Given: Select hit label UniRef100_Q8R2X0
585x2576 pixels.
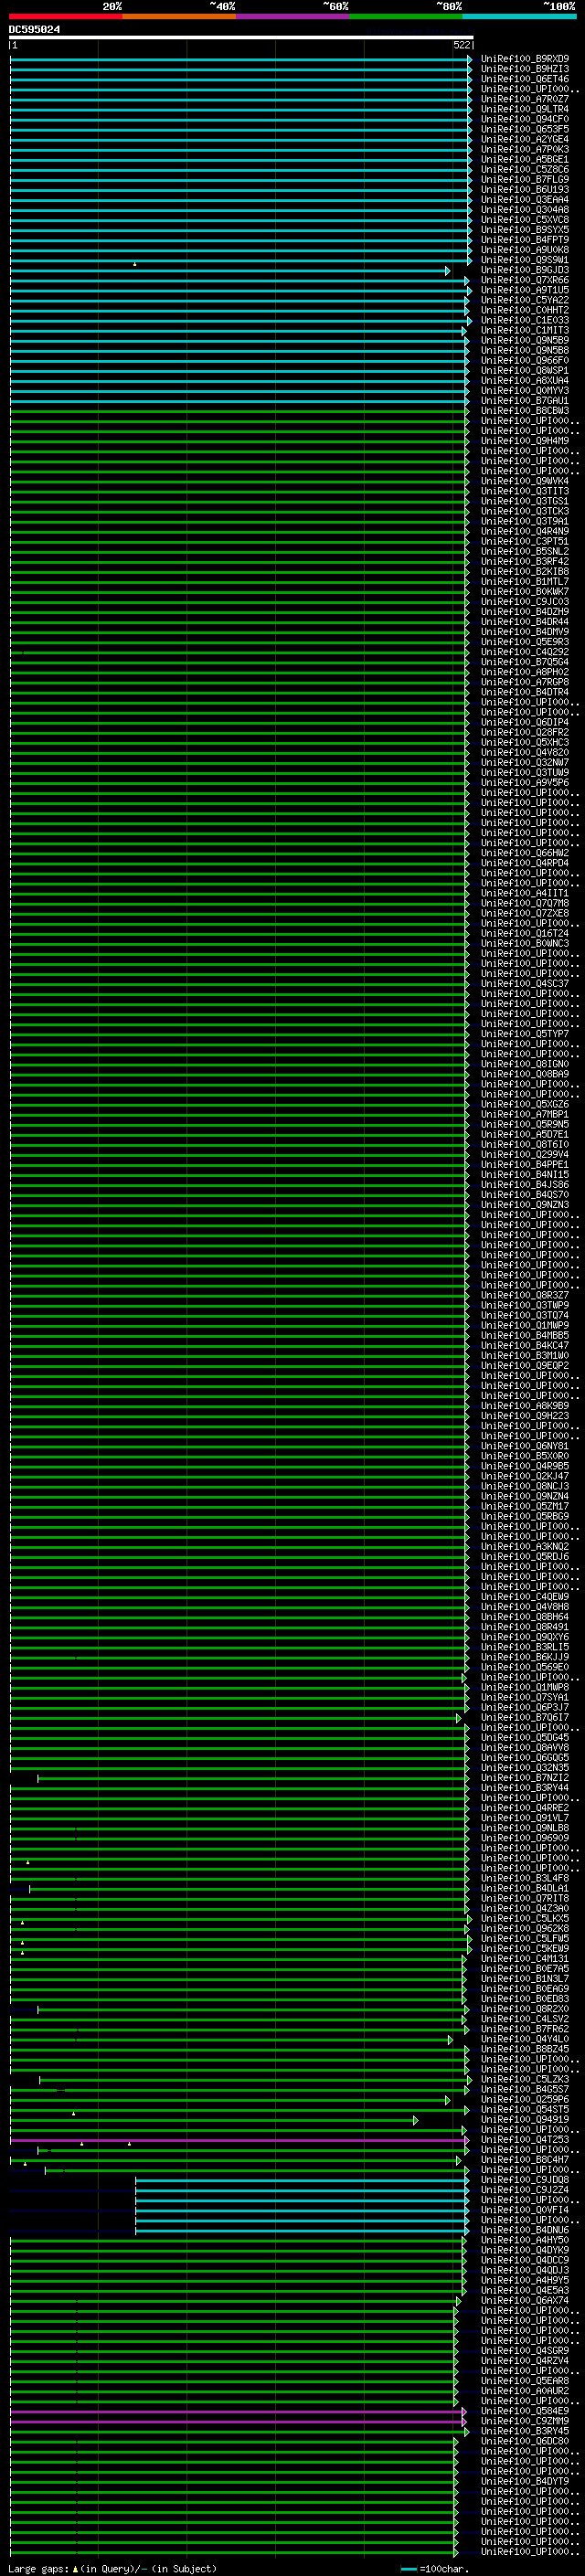Looking at the screenshot, I should click(525, 2009).
